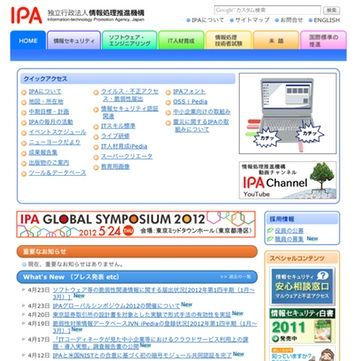Screen dimensions: 360x361
Task: Open the OSS iPedia link
Action: pyautogui.click(x=190, y=102)
